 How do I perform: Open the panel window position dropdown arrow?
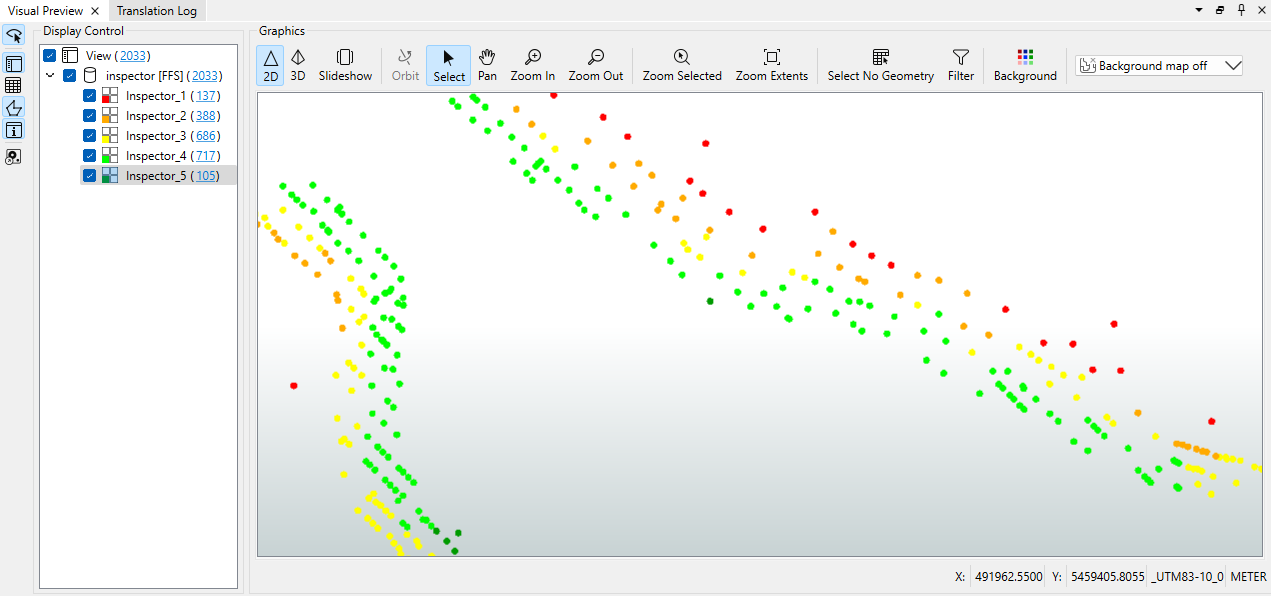(1199, 10)
